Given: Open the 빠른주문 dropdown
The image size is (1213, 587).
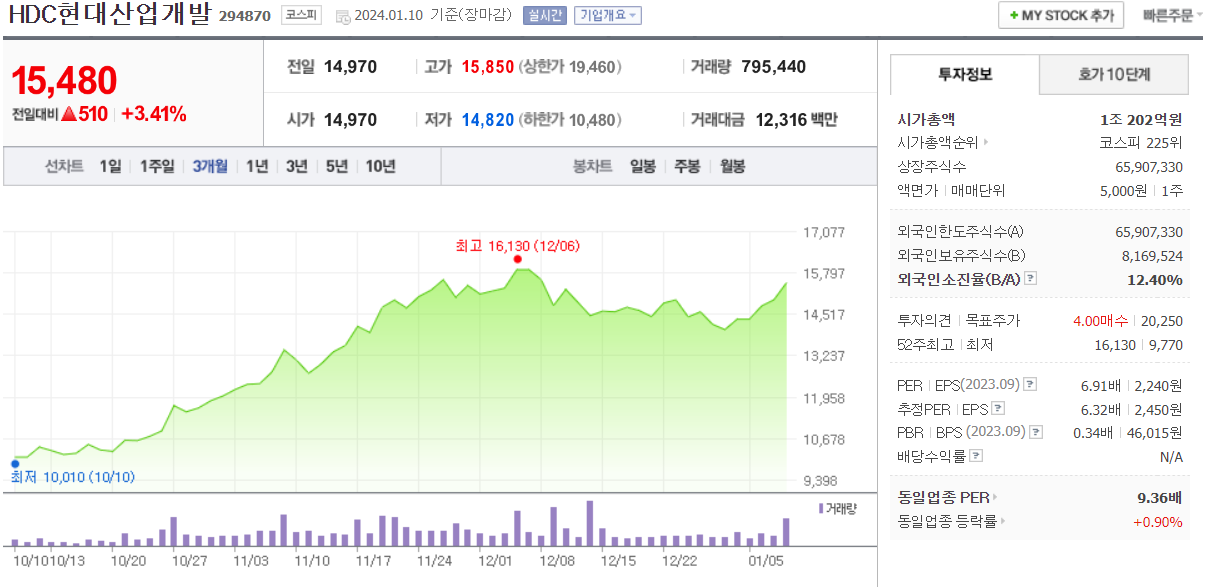Looking at the screenshot, I should pos(1173,16).
